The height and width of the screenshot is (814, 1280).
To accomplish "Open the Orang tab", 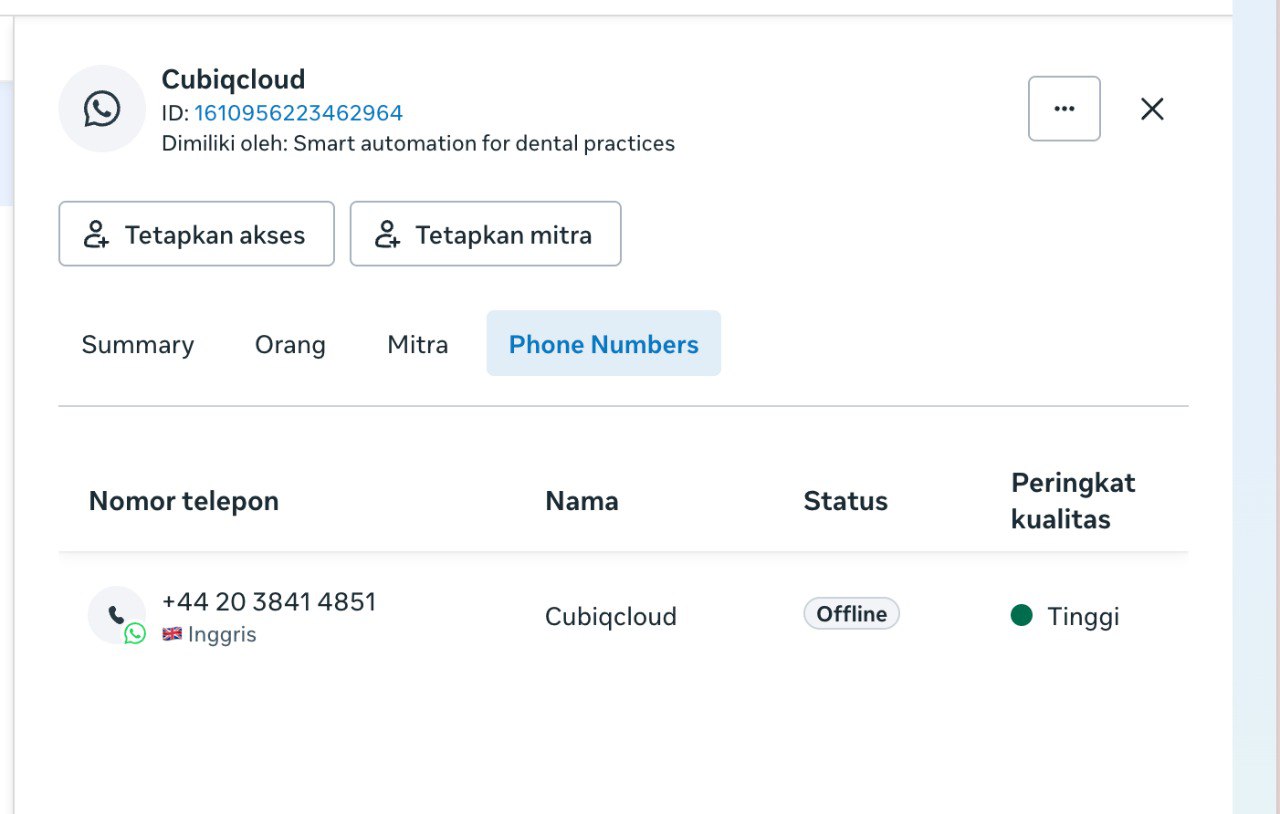I will (x=290, y=345).
